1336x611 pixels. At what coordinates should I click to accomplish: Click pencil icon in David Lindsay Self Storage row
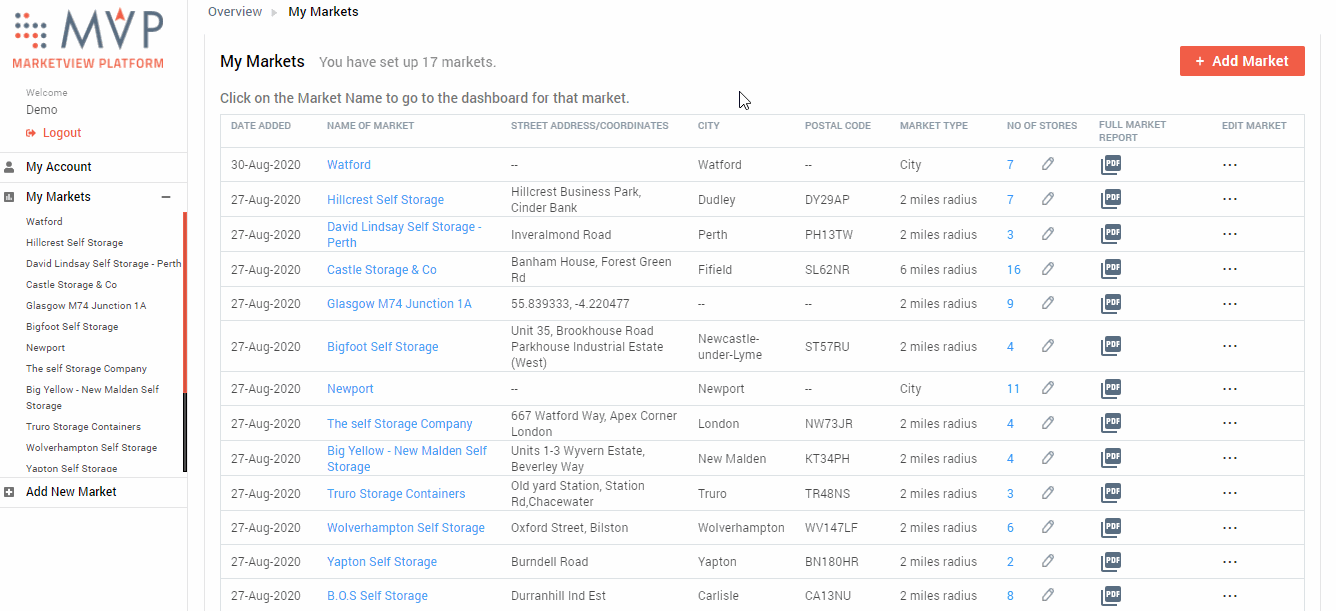(1048, 234)
